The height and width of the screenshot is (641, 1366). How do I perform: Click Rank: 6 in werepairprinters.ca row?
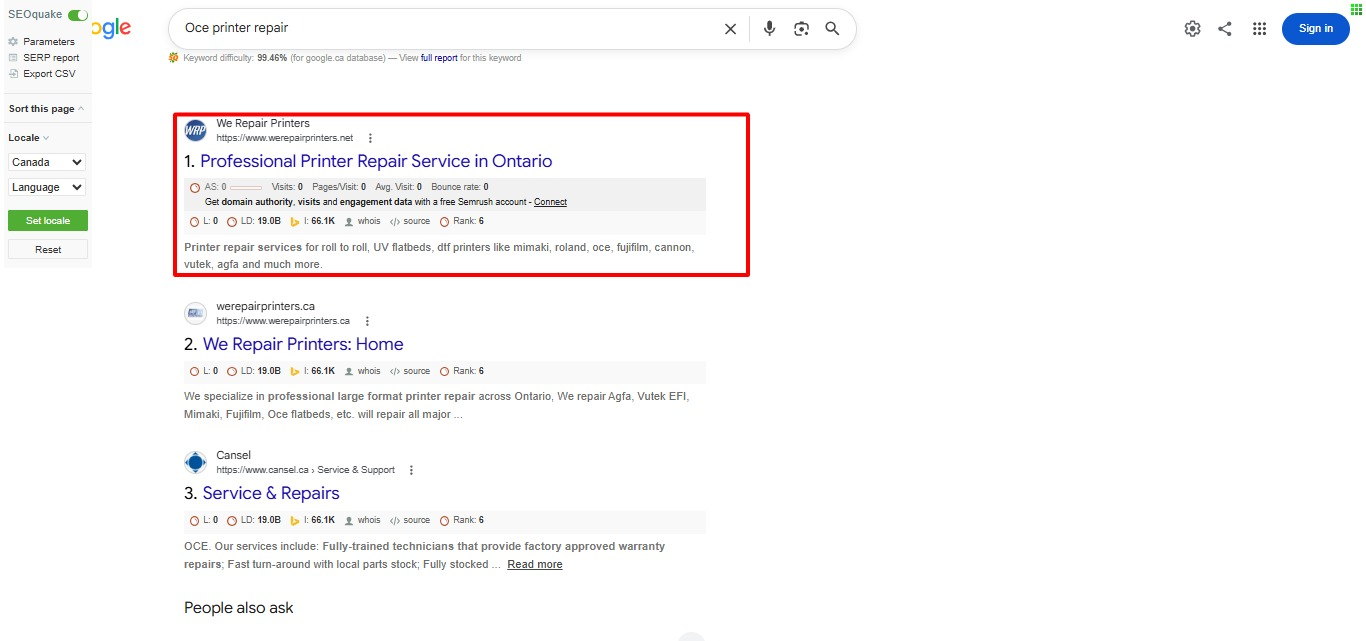[x=462, y=371]
